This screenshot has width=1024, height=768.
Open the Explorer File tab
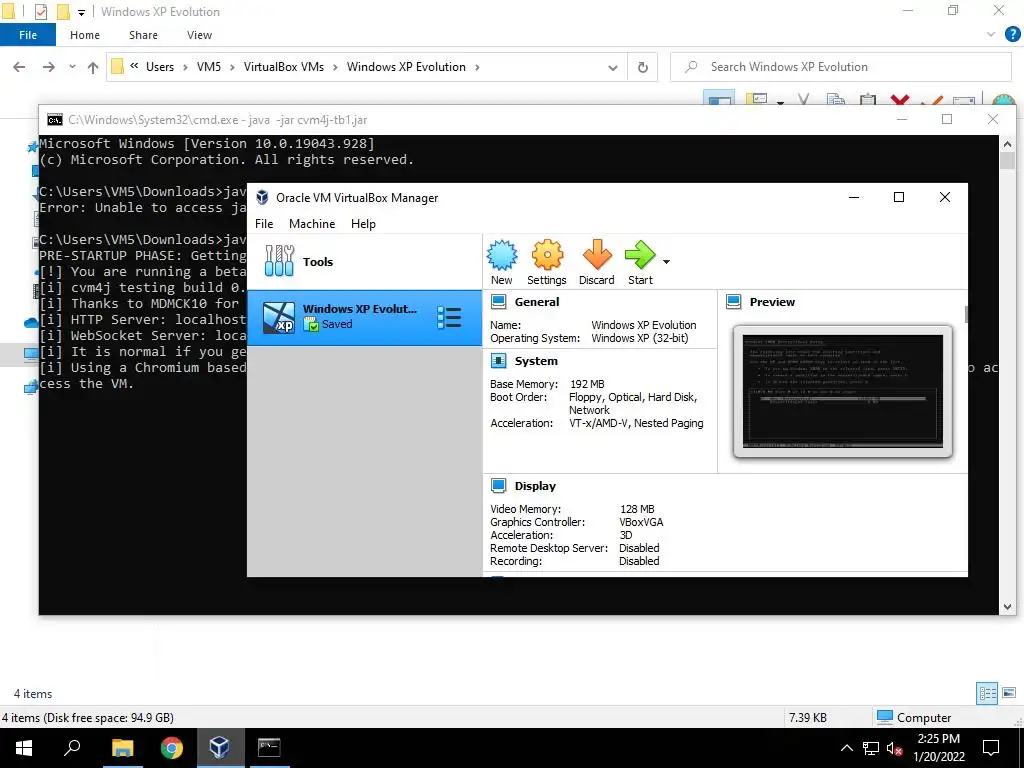28,35
